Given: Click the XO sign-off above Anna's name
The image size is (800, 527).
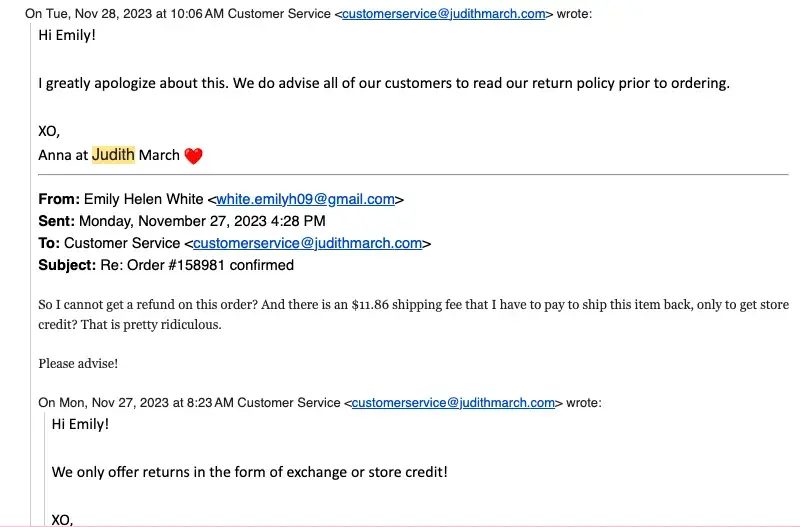Looking at the screenshot, I should coord(49,131).
